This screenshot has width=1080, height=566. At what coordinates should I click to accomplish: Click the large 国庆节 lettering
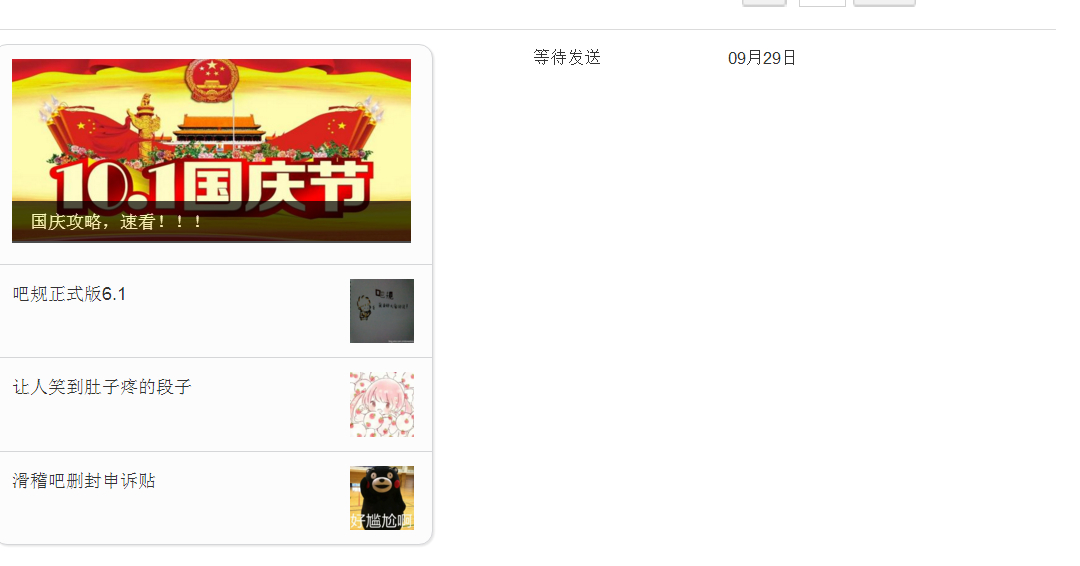(x=276, y=185)
